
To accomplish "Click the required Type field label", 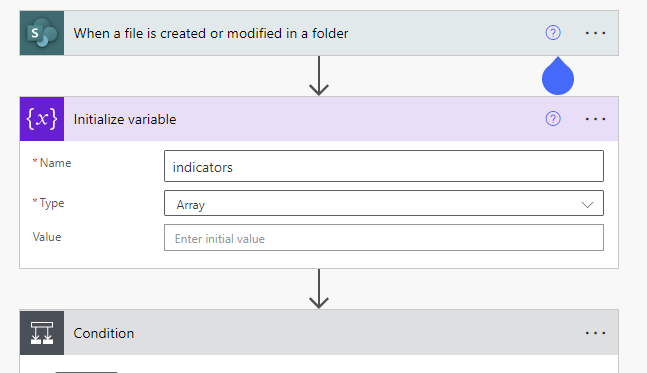I will pos(48,203).
